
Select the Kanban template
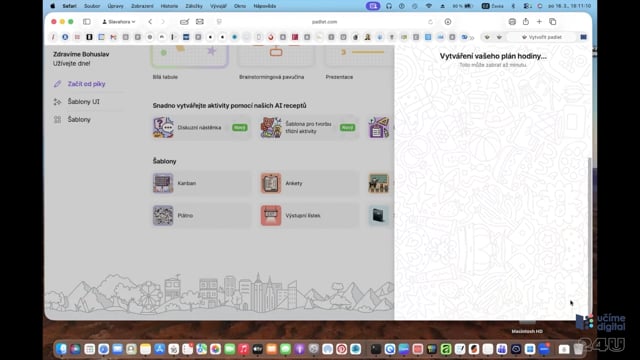202,183
